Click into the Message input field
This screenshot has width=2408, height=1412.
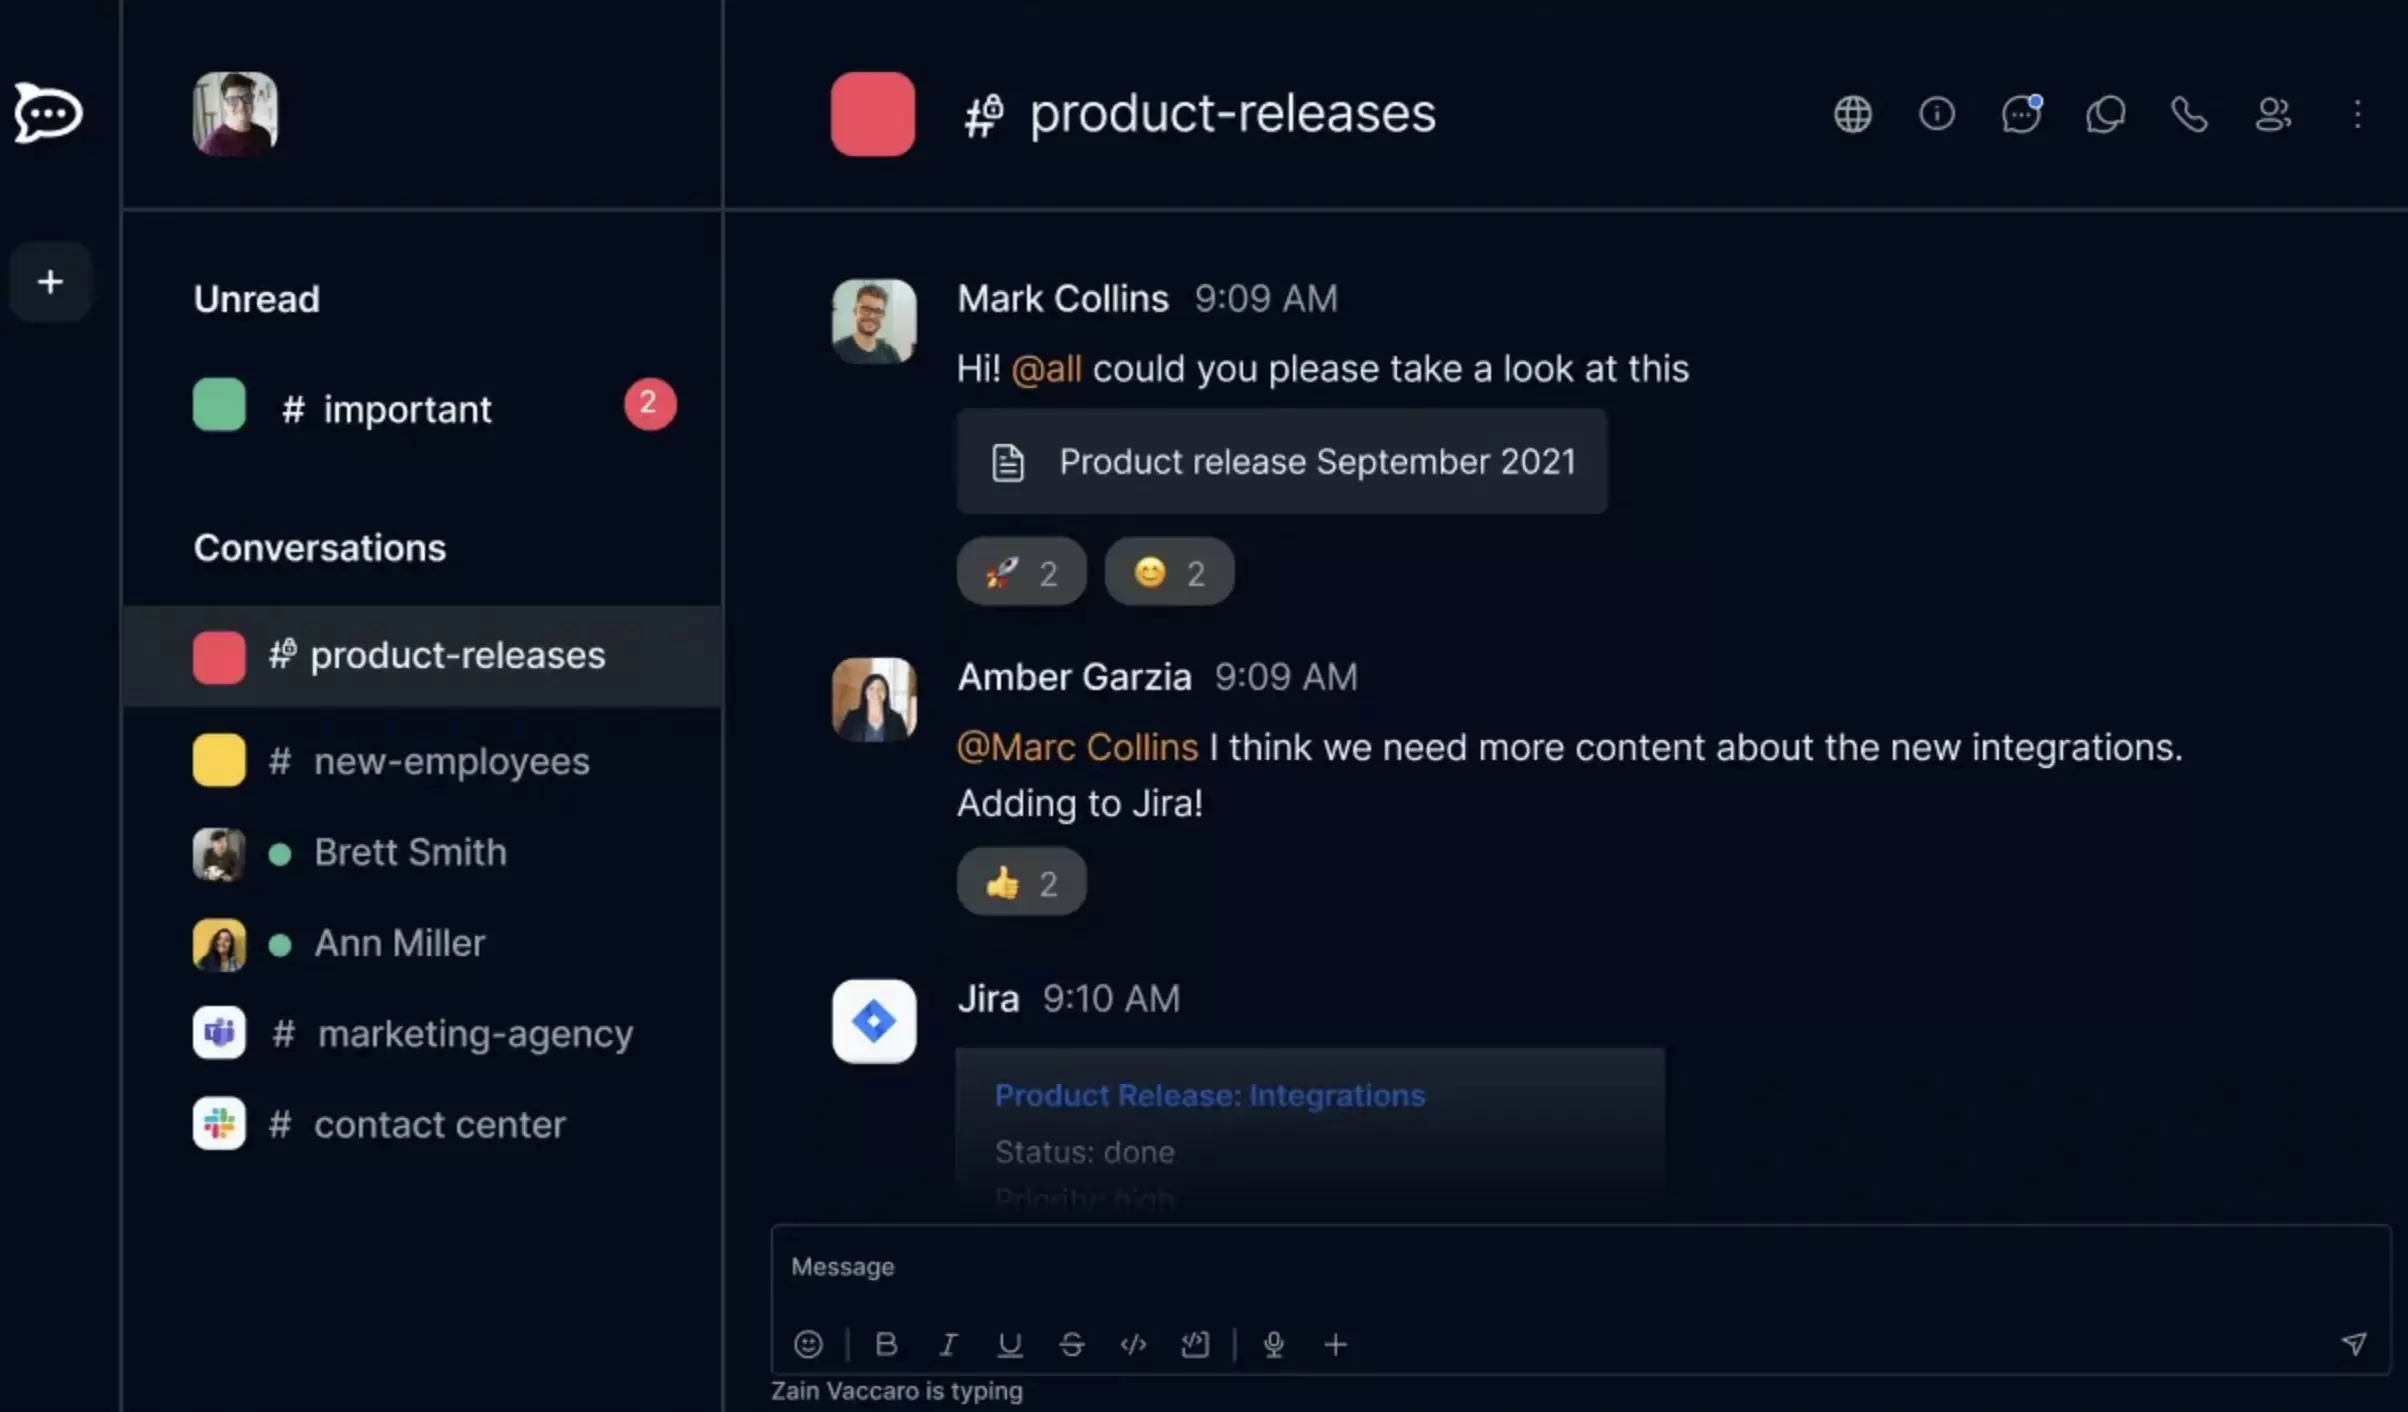pos(1580,1267)
